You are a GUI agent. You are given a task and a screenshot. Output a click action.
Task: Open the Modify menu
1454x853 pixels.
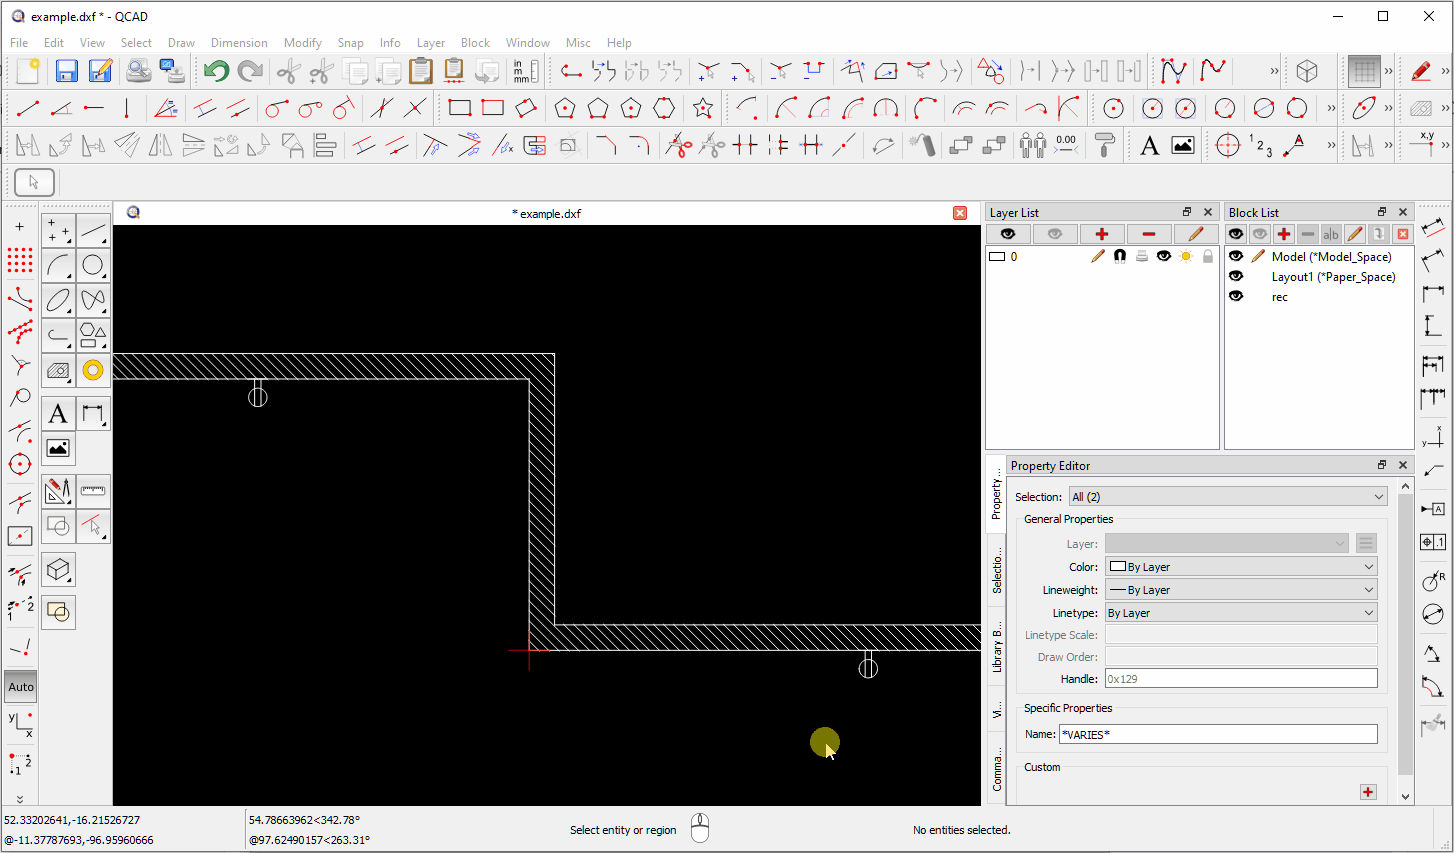point(302,43)
